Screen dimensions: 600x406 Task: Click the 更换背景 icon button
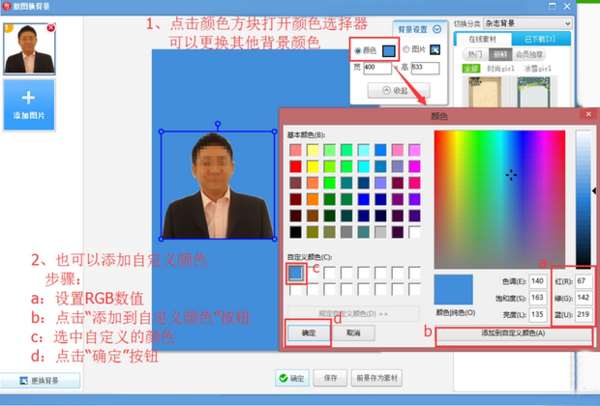[x=40, y=380]
